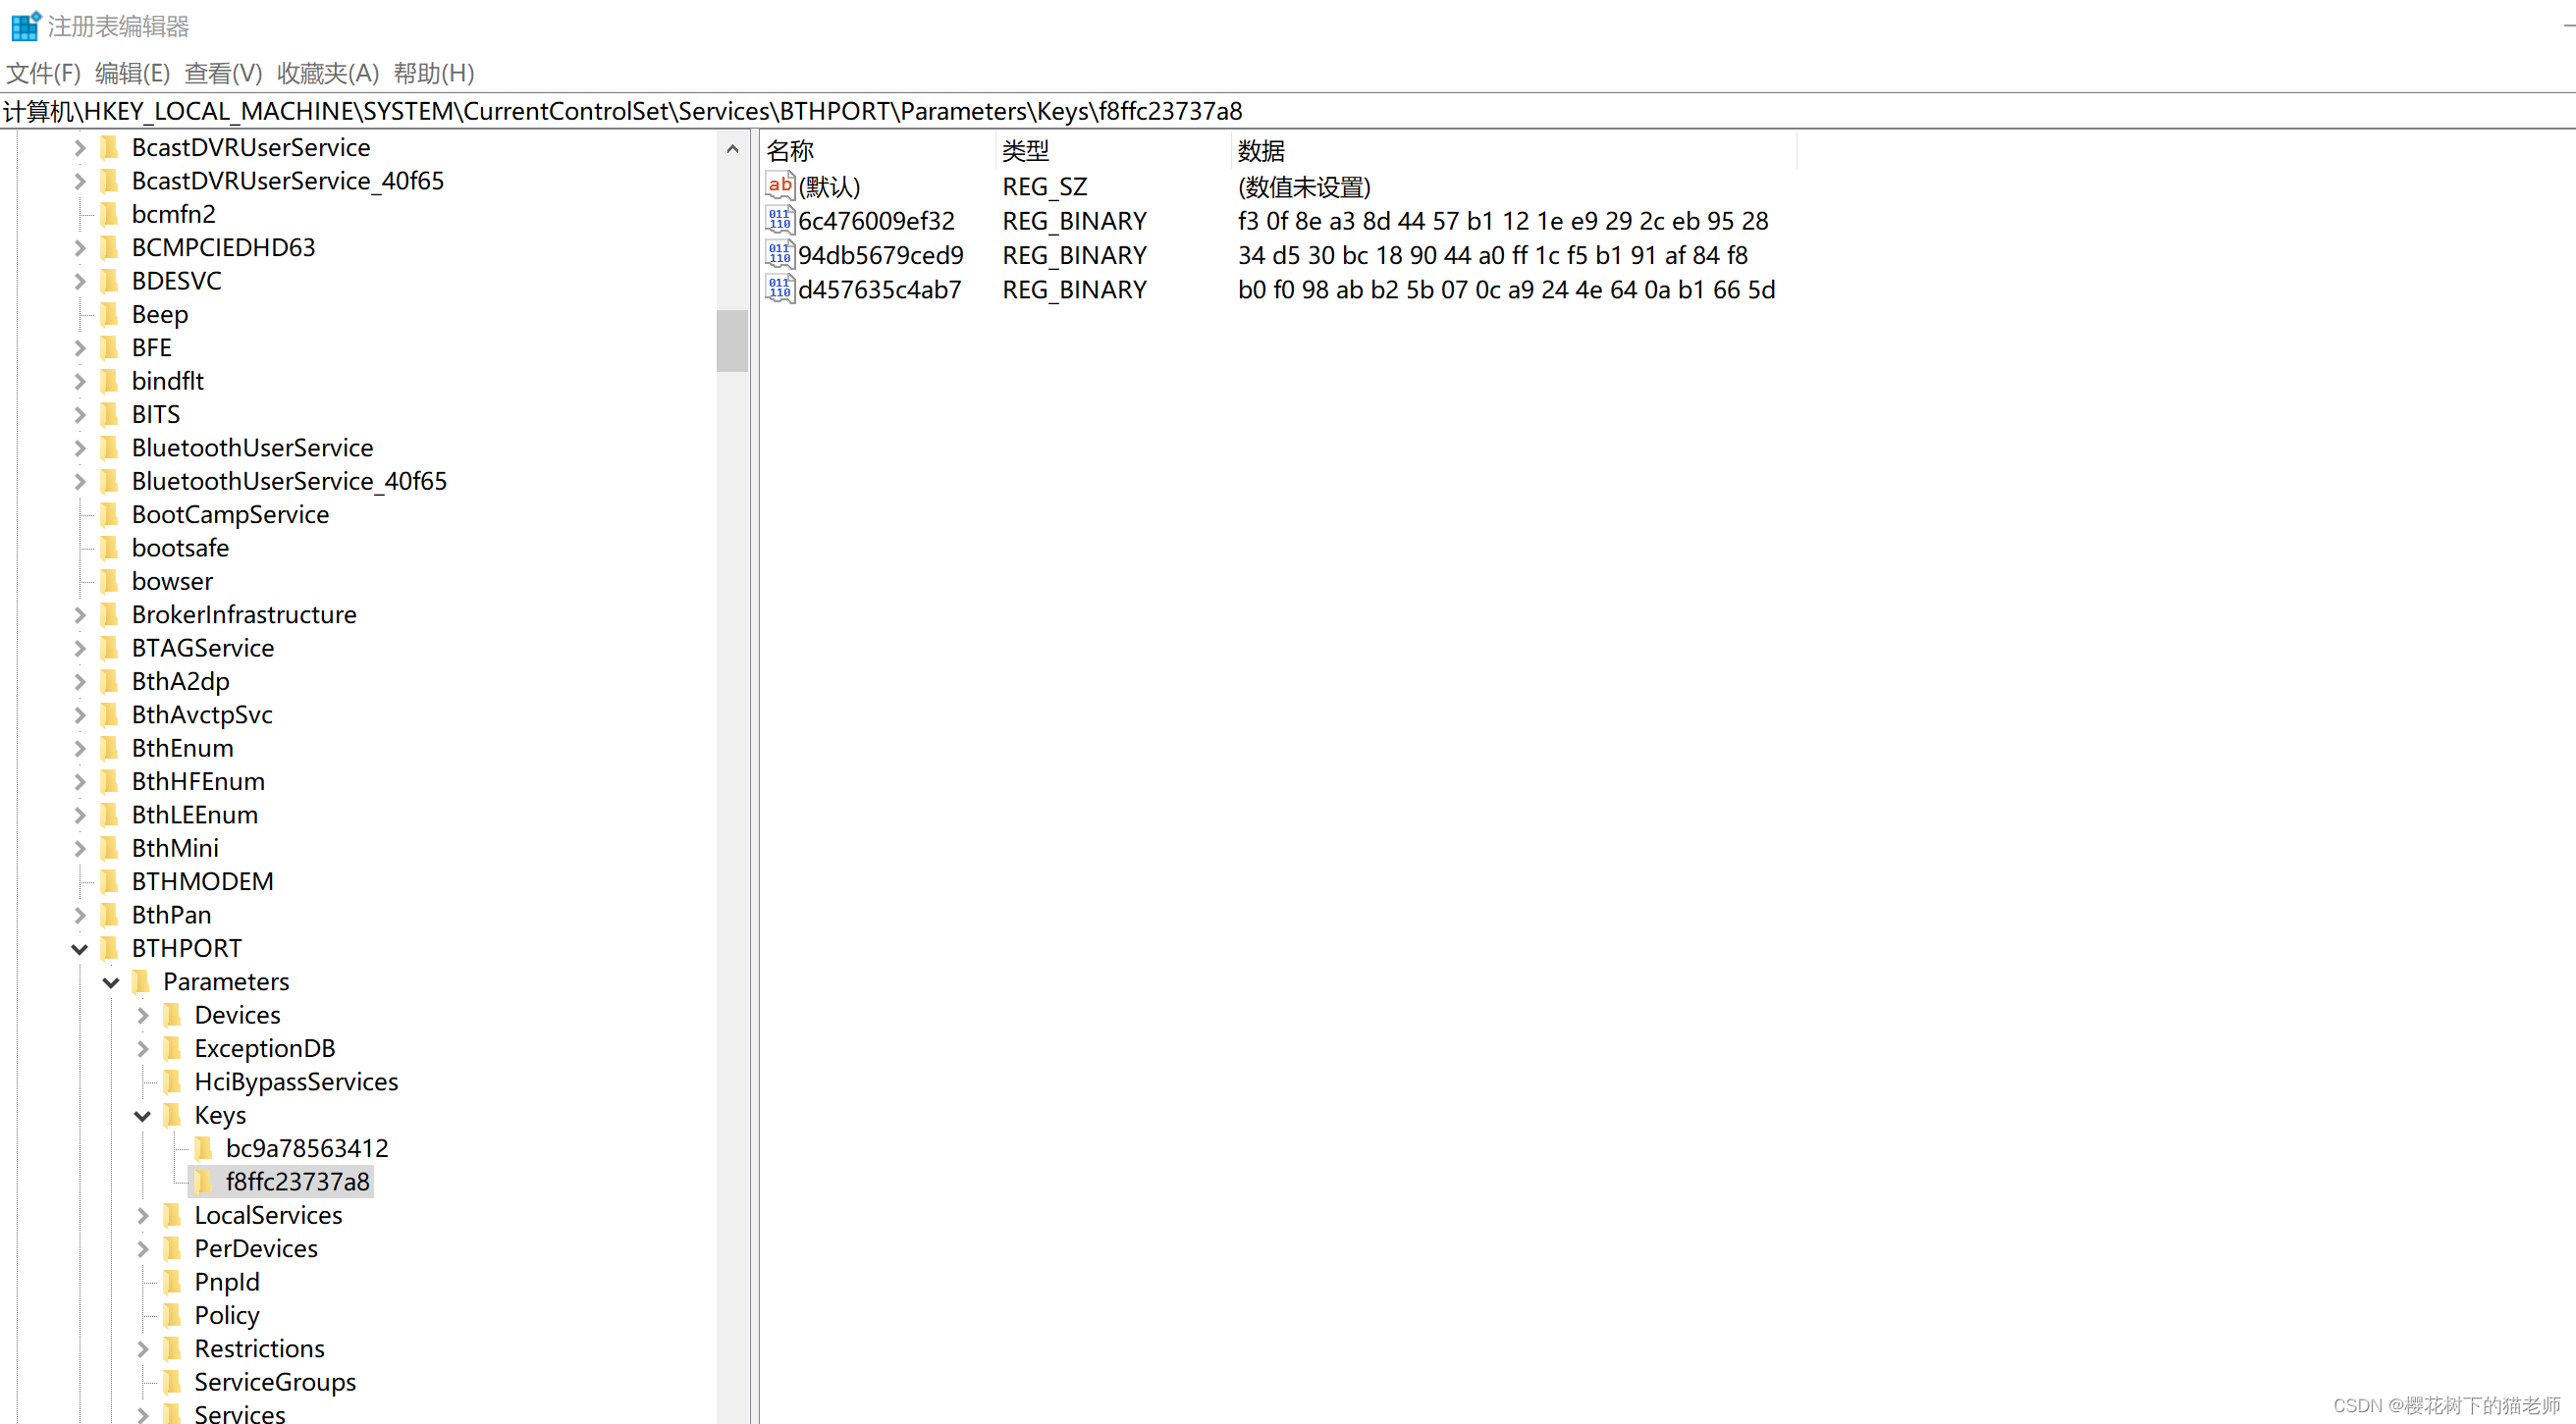Expand the LocalServices node

[142, 1215]
